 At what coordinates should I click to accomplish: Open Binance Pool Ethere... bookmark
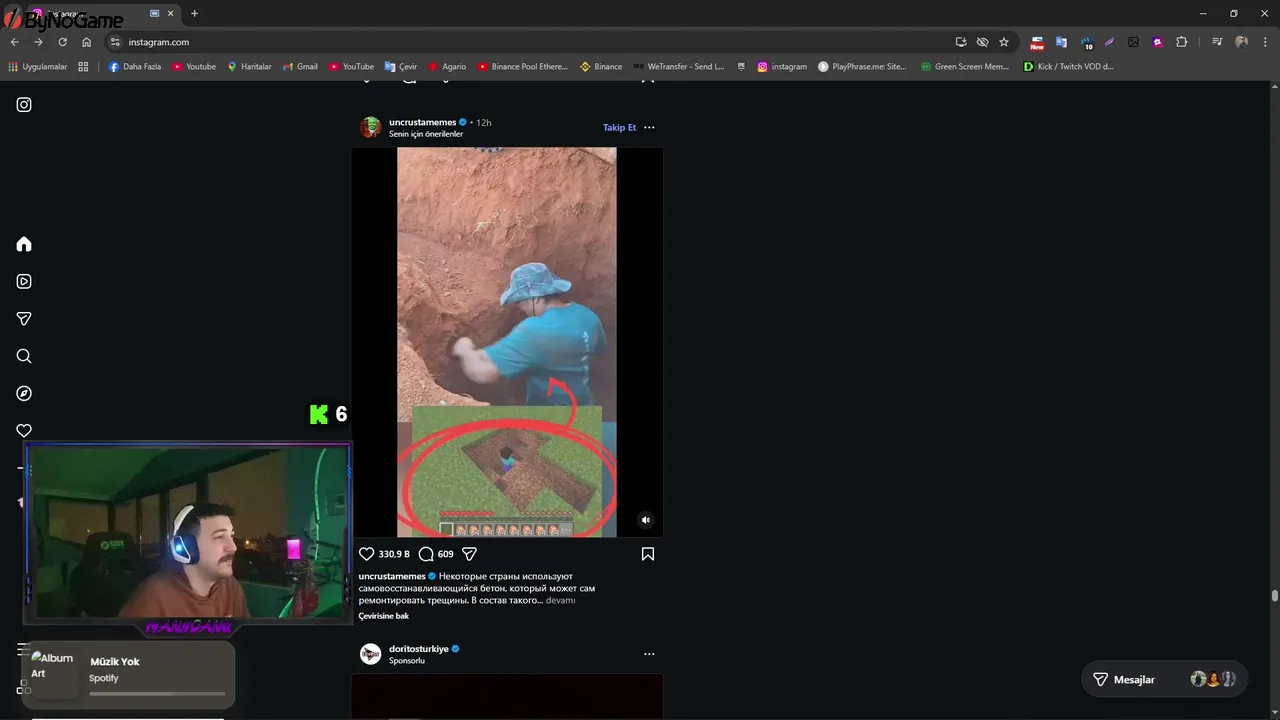click(x=522, y=67)
